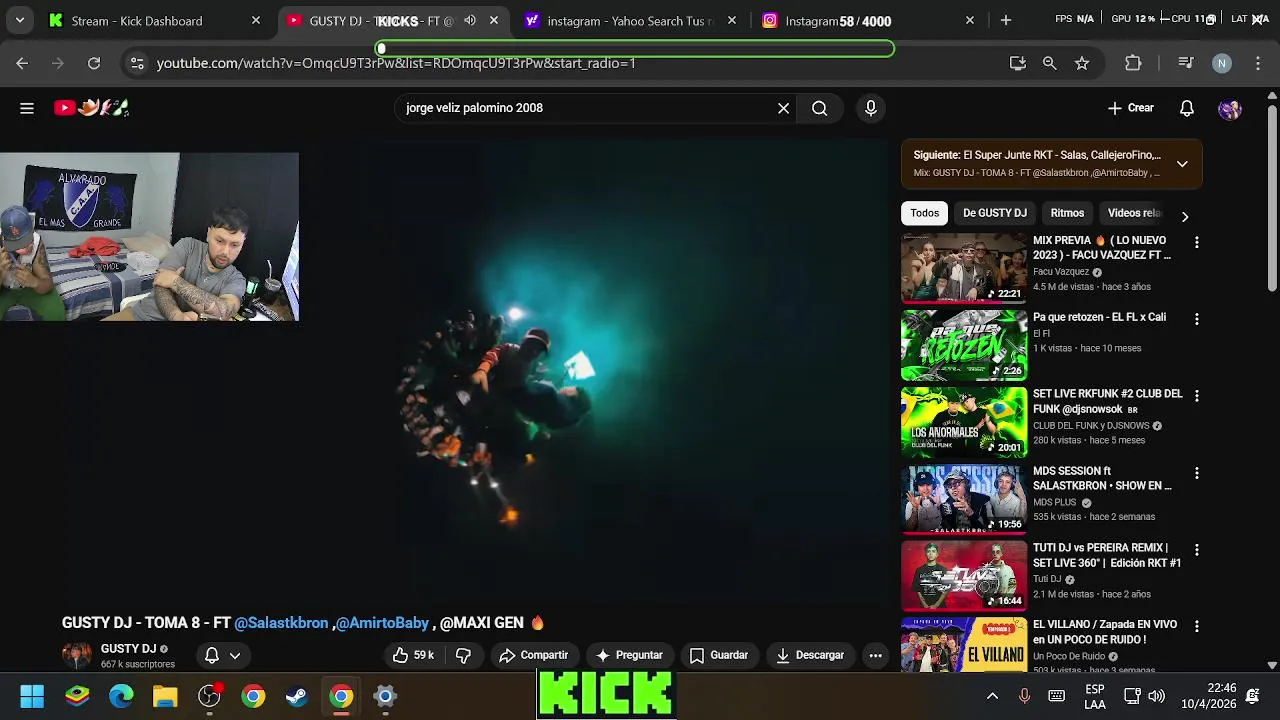Open Chrome extensions puzzle icon

(x=1133, y=63)
